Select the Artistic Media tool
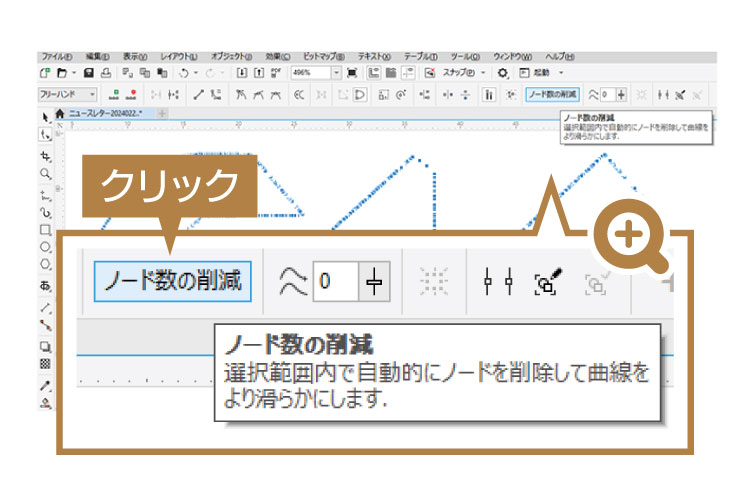Screen dimensions: 750x500 (45, 212)
